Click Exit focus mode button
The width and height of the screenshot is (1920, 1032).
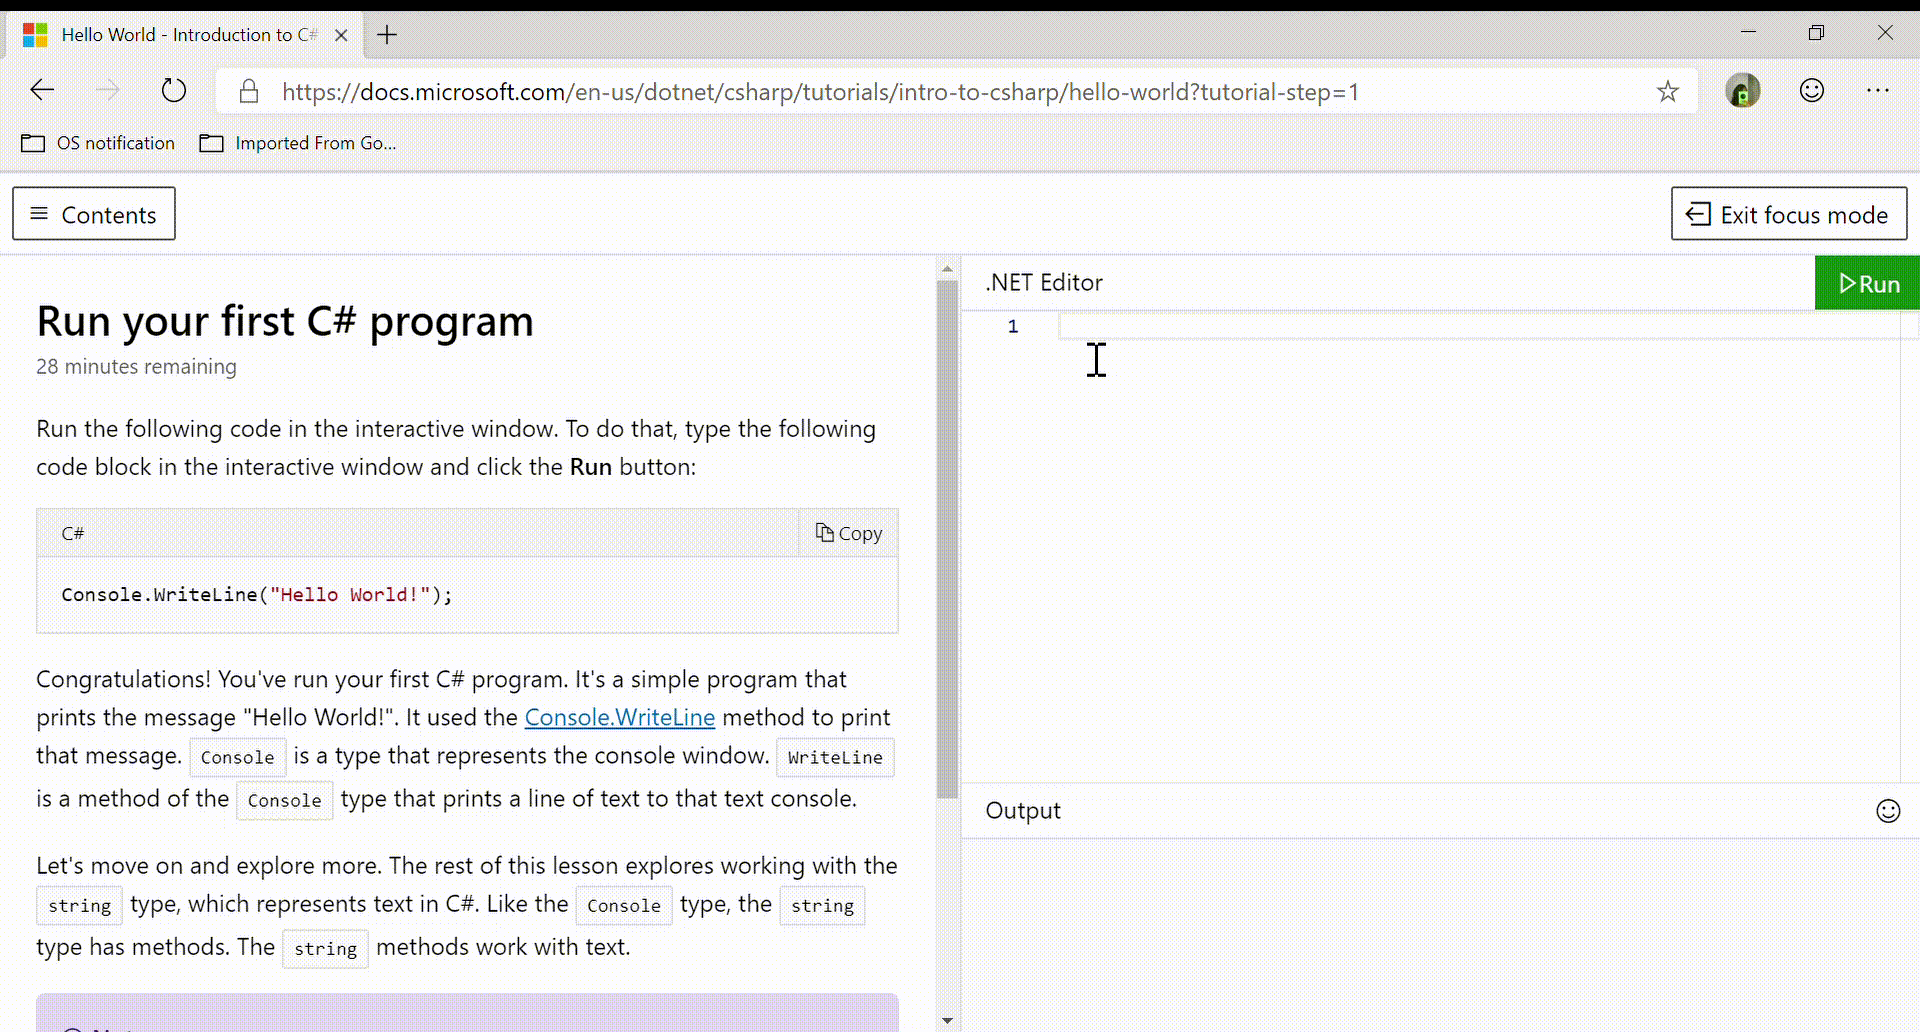[1788, 214]
